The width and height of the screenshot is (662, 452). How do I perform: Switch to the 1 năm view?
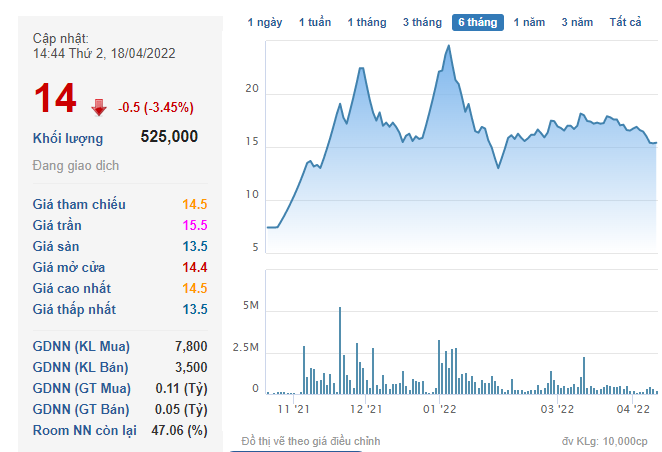coord(530,22)
